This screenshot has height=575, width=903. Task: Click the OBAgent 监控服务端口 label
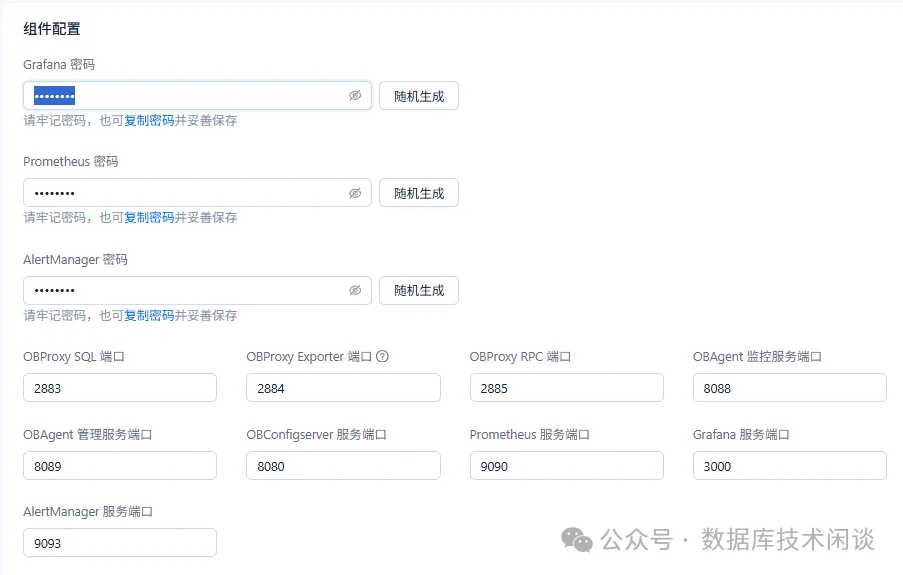pyautogui.click(x=757, y=357)
